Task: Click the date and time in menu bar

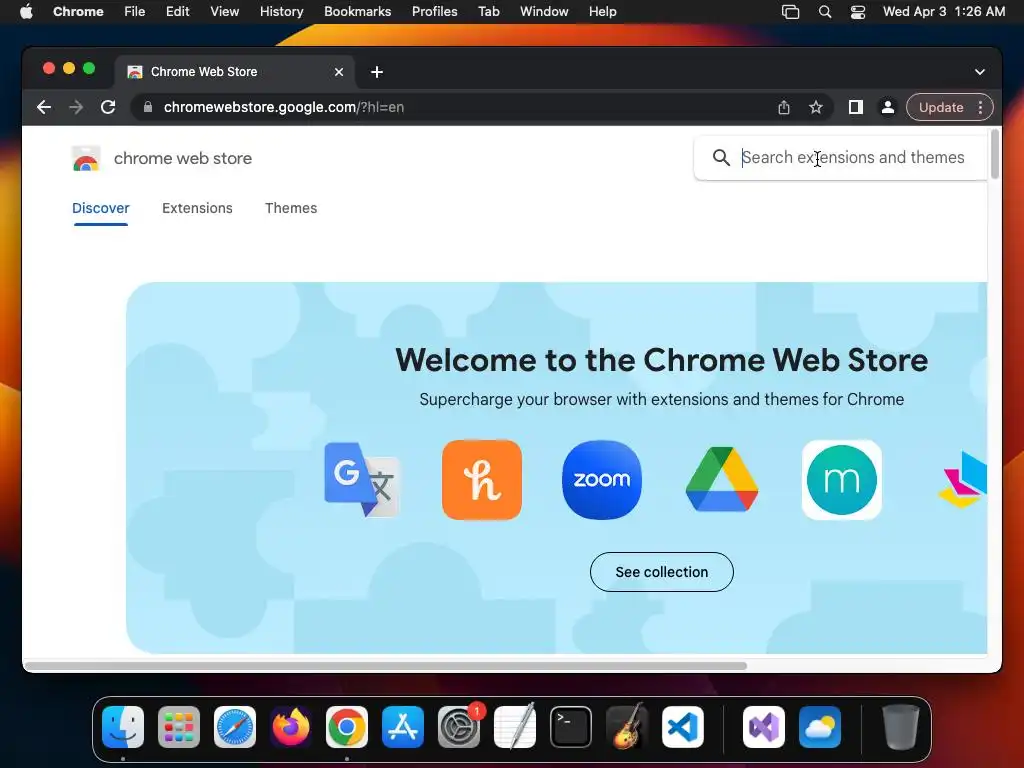Action: point(944,12)
